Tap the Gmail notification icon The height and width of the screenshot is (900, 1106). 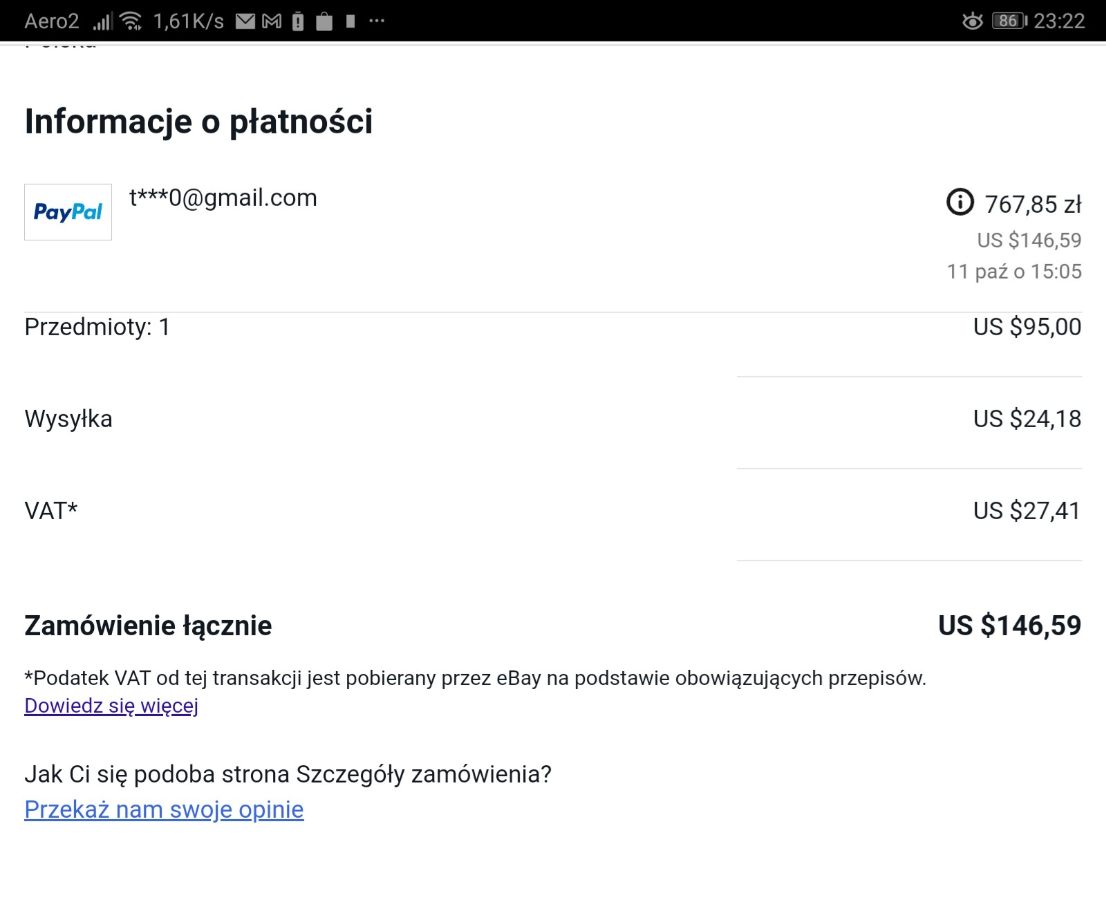[272, 21]
